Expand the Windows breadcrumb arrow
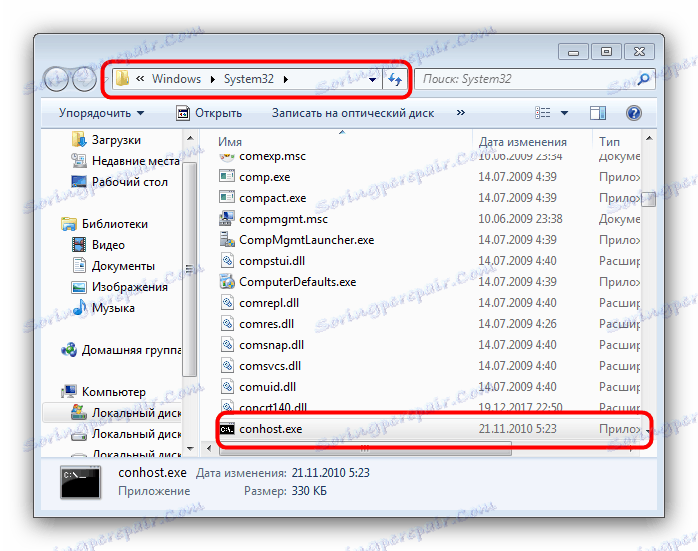Screen dimensions: 698x551 pos(212,79)
